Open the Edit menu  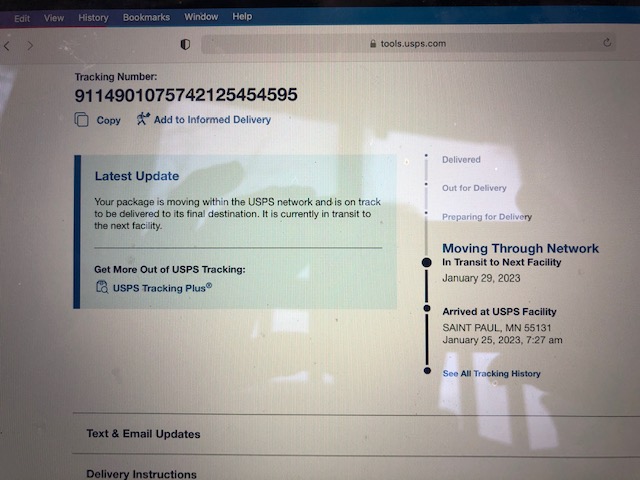(22, 18)
